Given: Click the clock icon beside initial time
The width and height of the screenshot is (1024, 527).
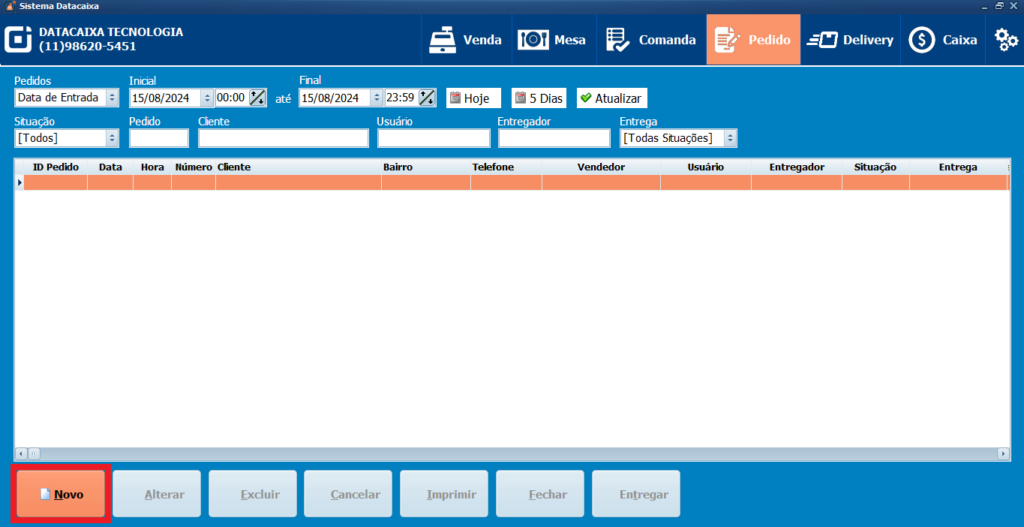Looking at the screenshot, I should pyautogui.click(x=258, y=98).
